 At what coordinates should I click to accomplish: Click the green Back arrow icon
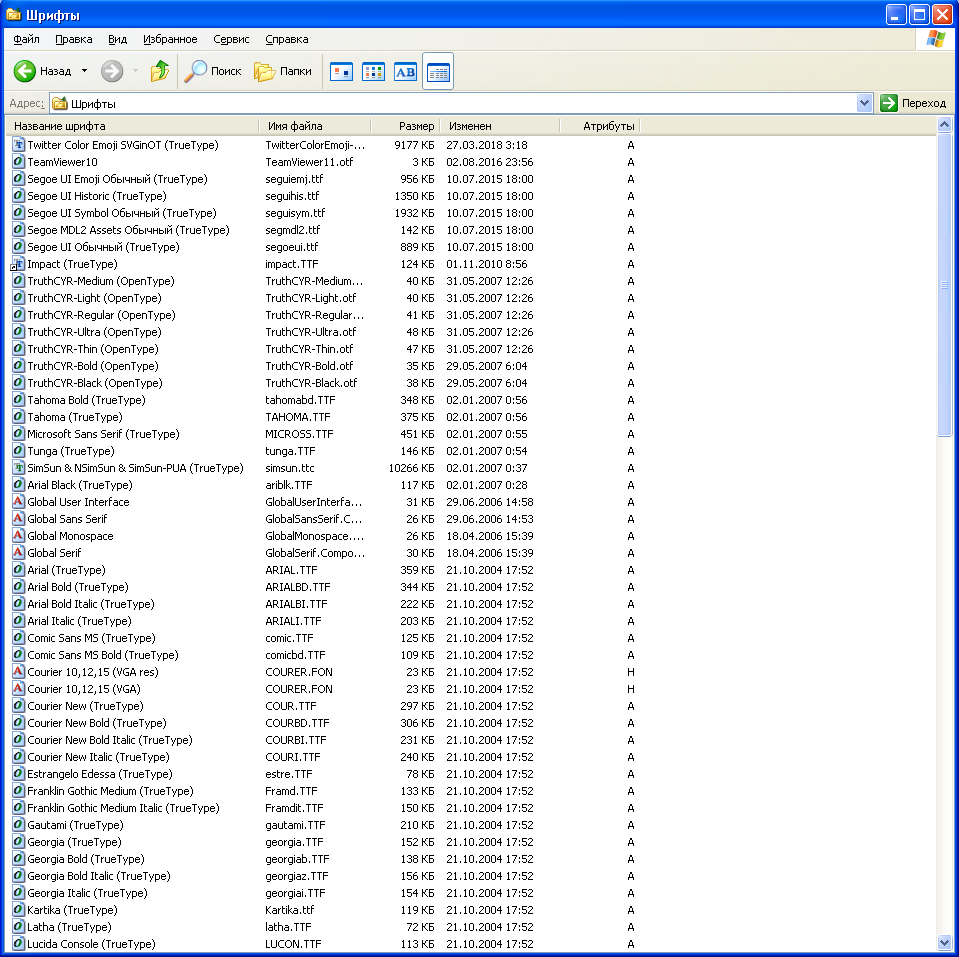25,71
